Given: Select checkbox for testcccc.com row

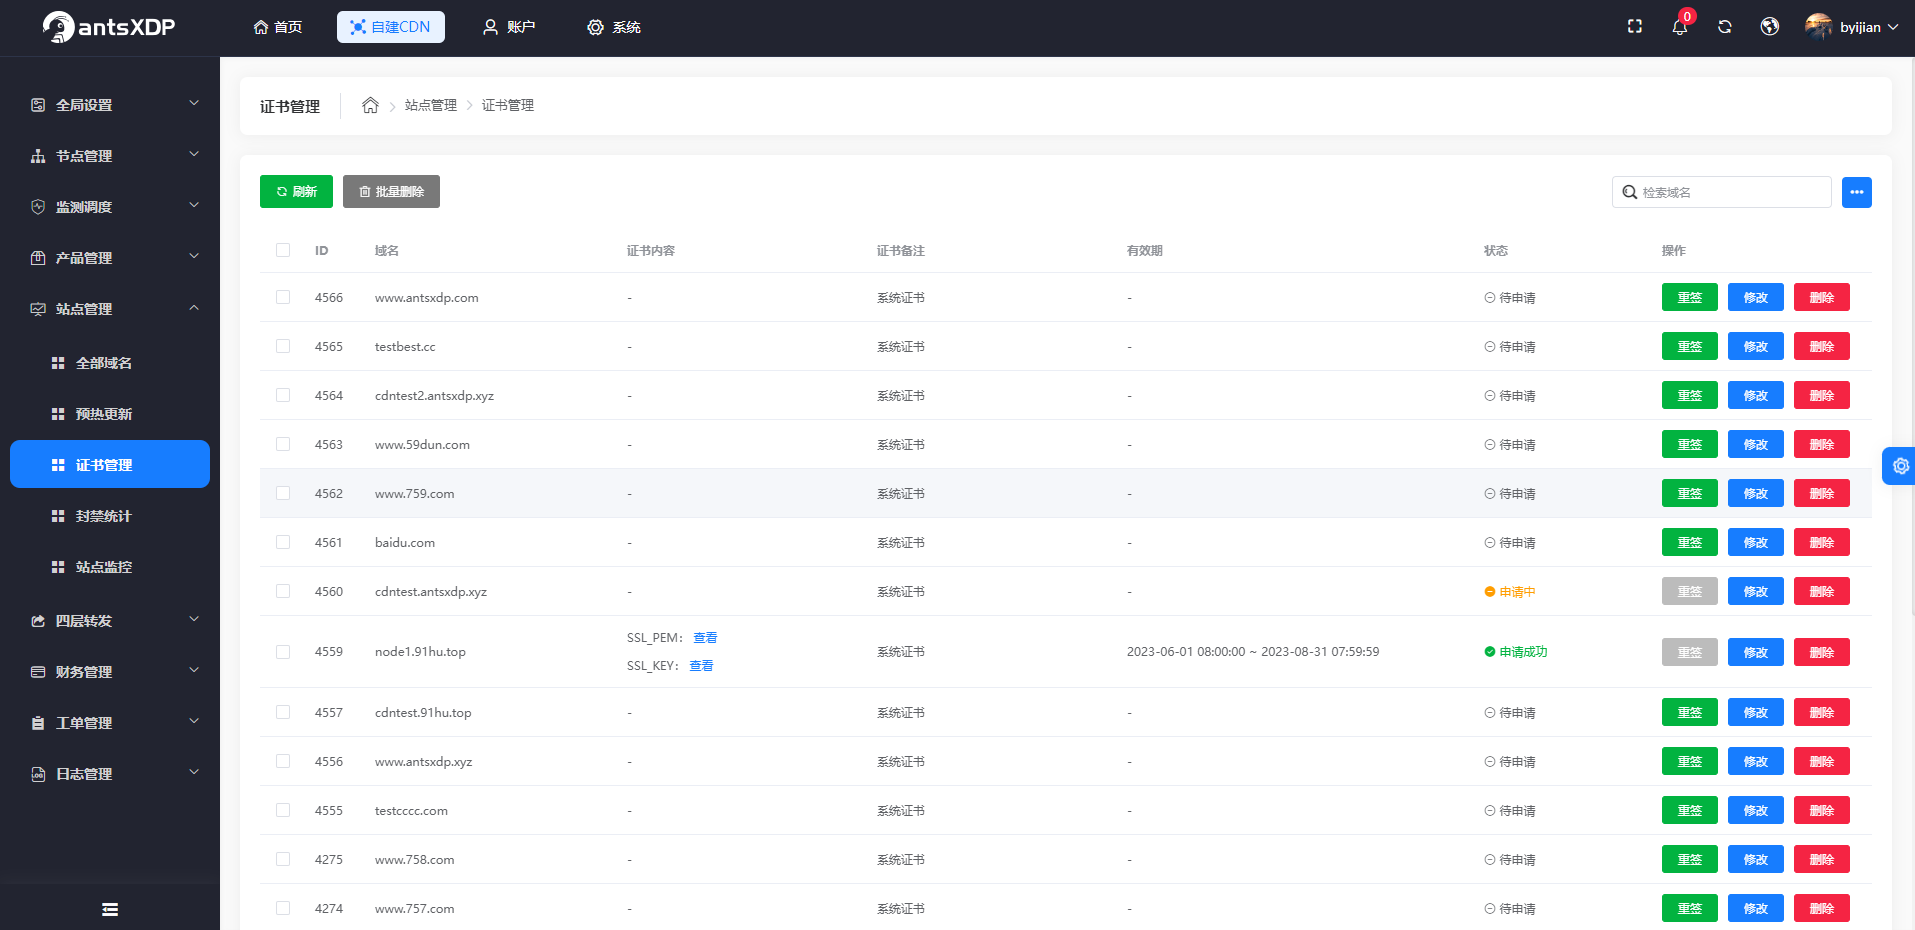Looking at the screenshot, I should pyautogui.click(x=283, y=810).
